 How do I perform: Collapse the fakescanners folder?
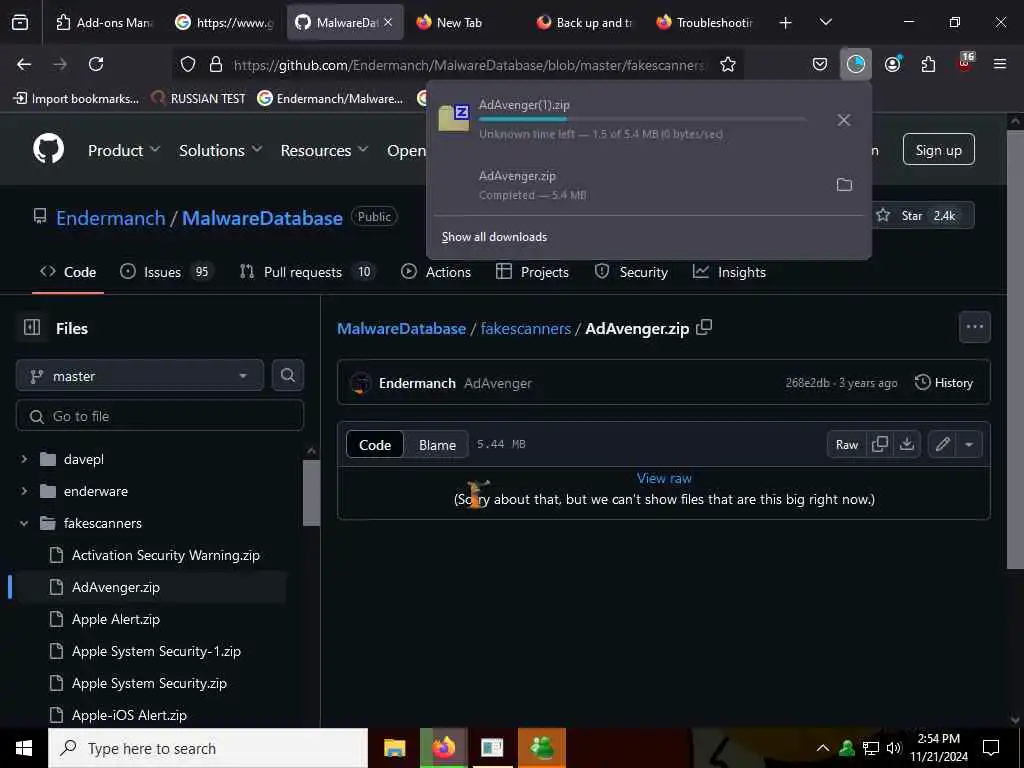(24, 523)
